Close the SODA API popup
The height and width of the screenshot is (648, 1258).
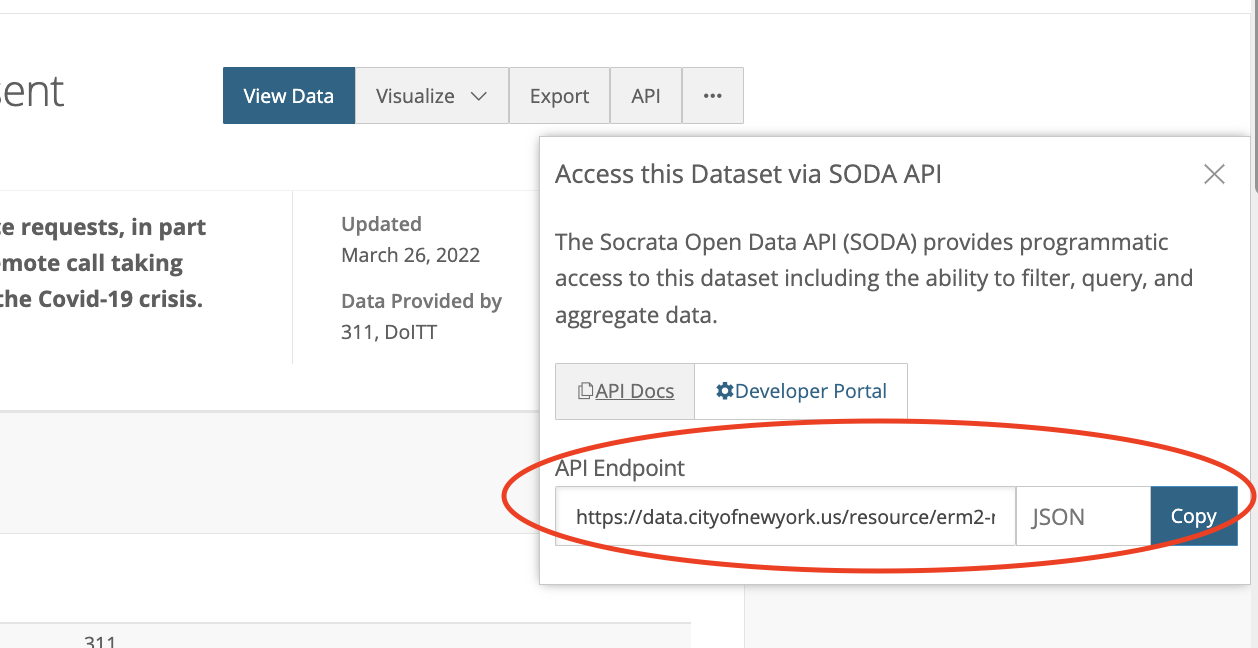[1214, 174]
